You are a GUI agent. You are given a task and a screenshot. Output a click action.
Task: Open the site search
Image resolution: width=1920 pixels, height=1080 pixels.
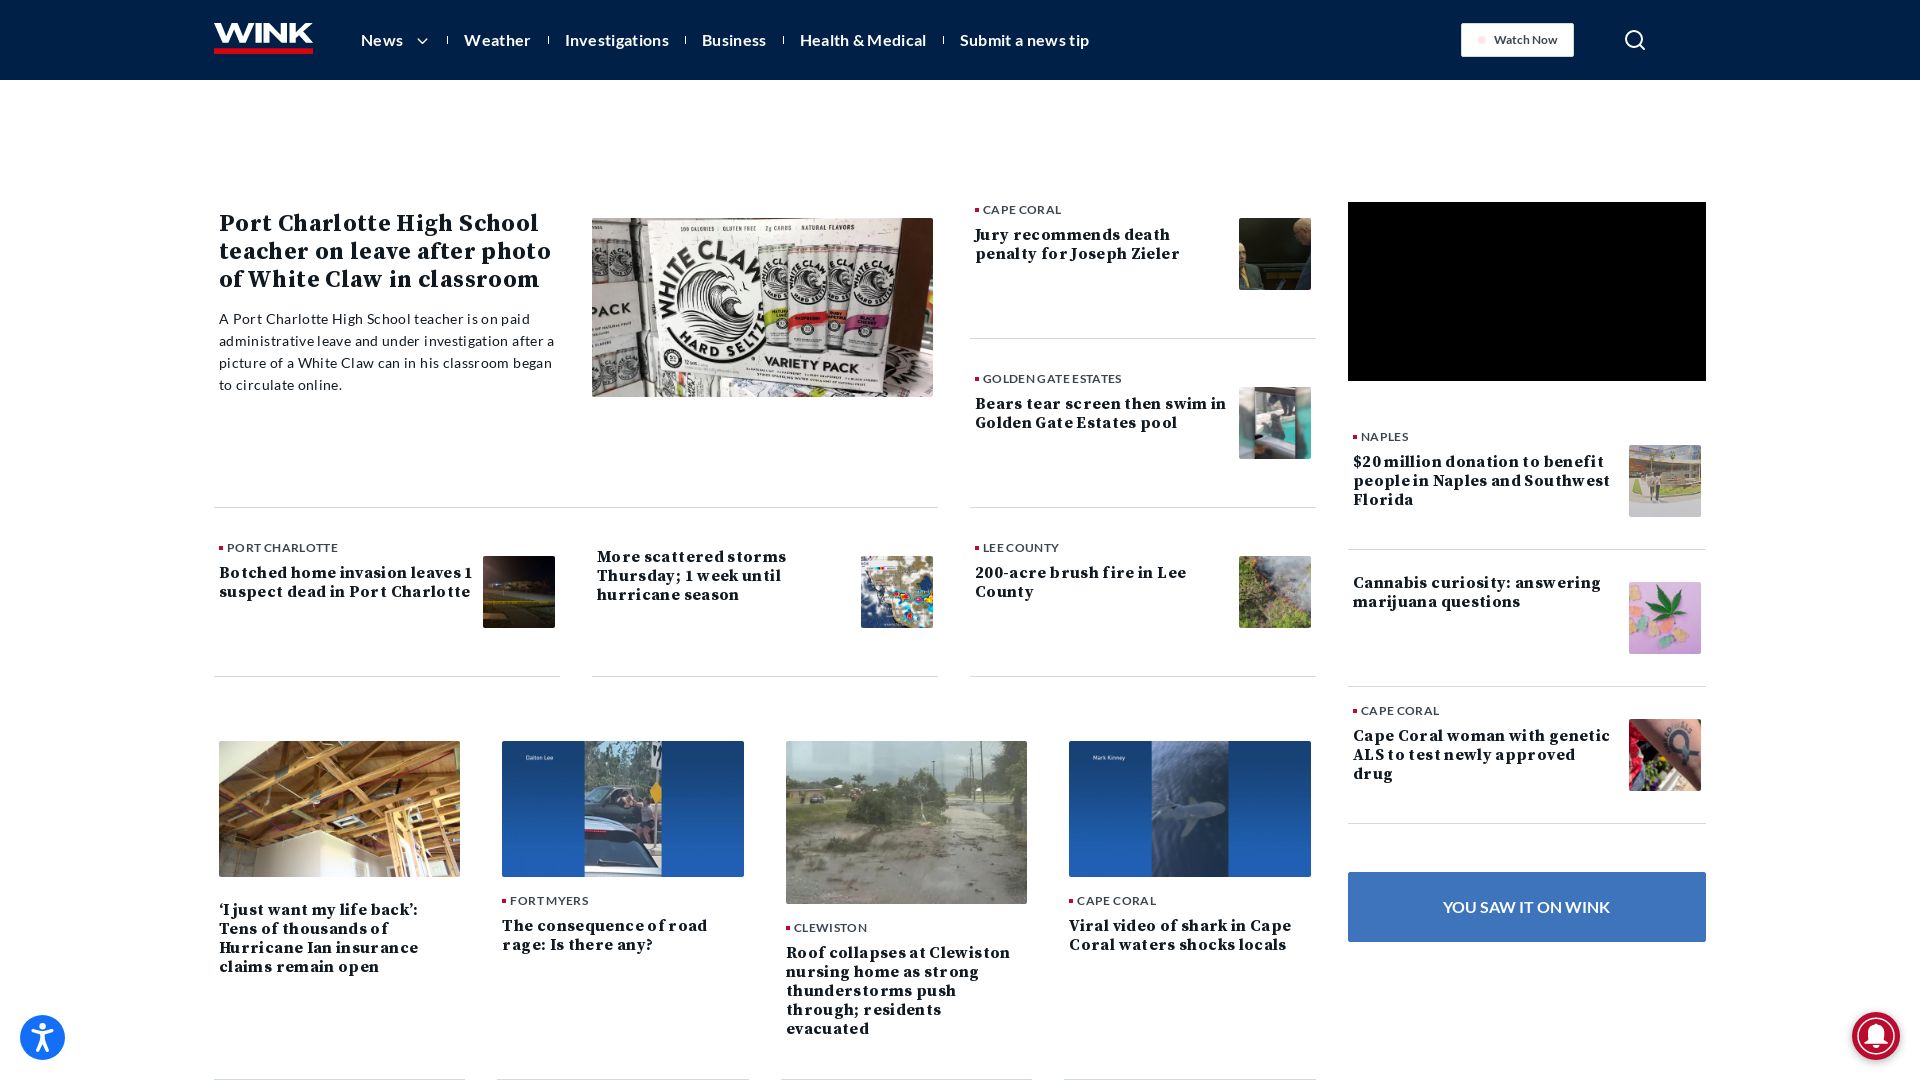click(1634, 40)
